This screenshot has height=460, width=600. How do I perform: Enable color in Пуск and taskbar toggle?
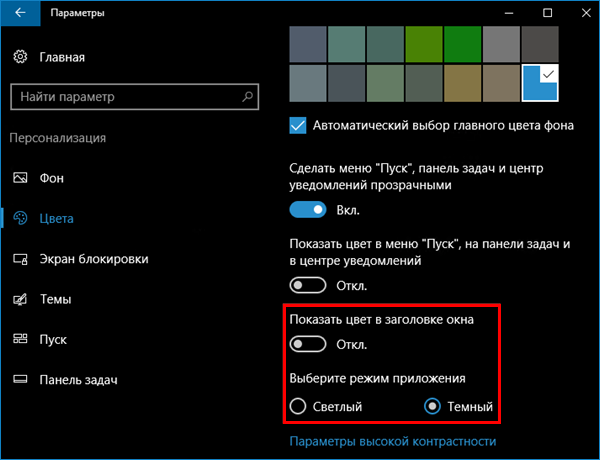tap(308, 285)
